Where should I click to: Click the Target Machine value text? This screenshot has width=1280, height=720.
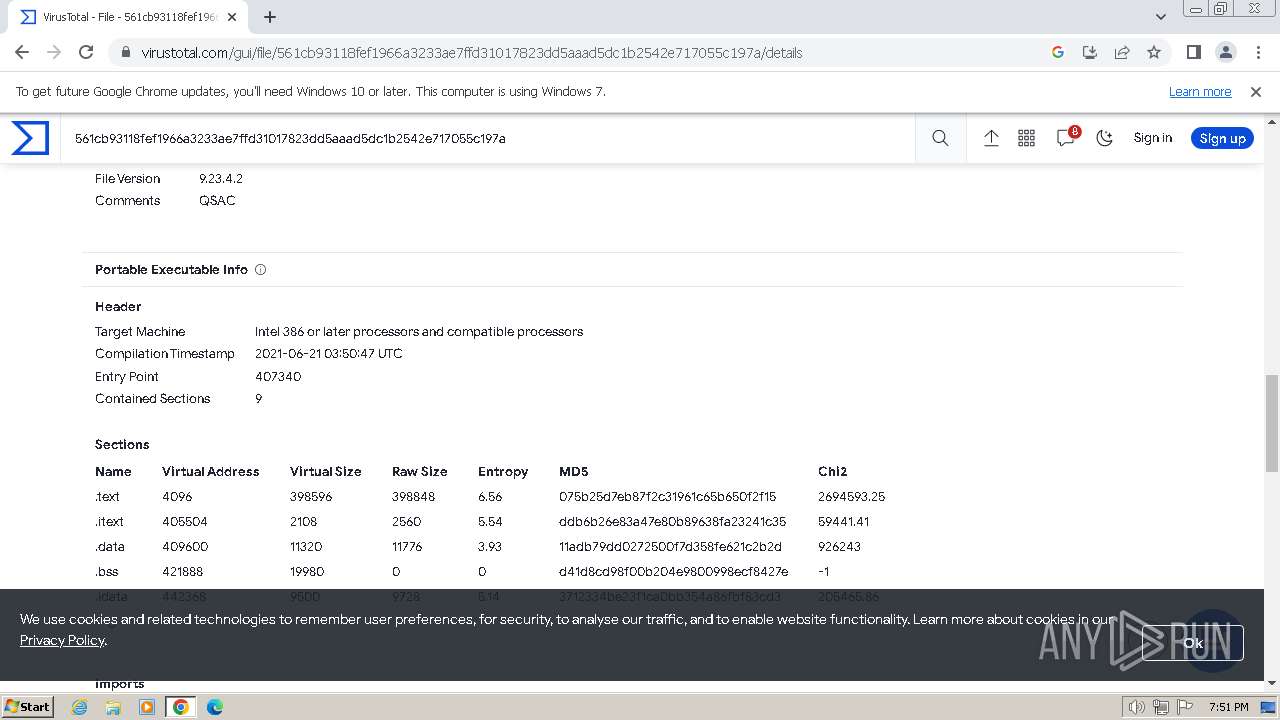419,332
